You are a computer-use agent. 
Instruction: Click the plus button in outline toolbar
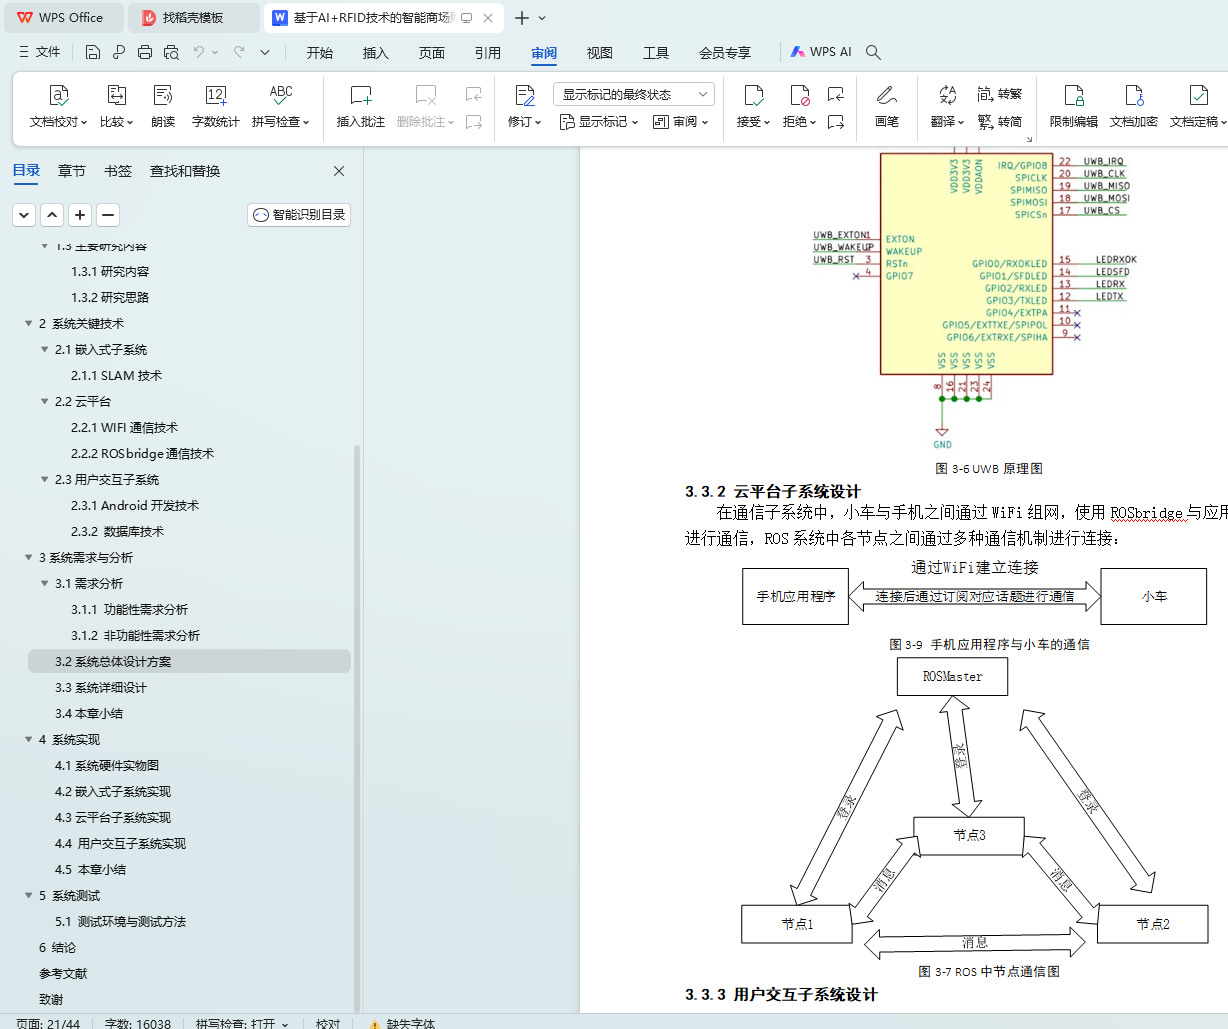click(80, 214)
